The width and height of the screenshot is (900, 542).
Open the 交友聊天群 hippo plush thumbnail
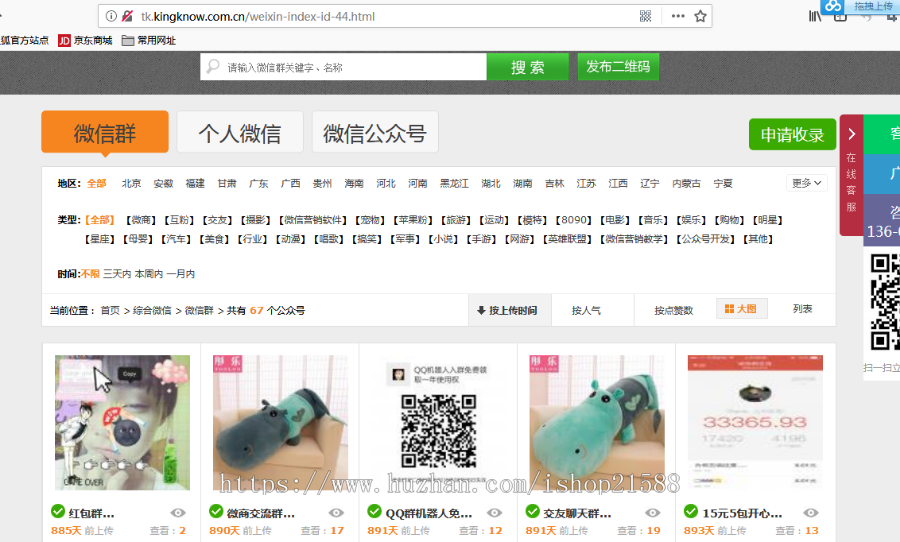597,422
